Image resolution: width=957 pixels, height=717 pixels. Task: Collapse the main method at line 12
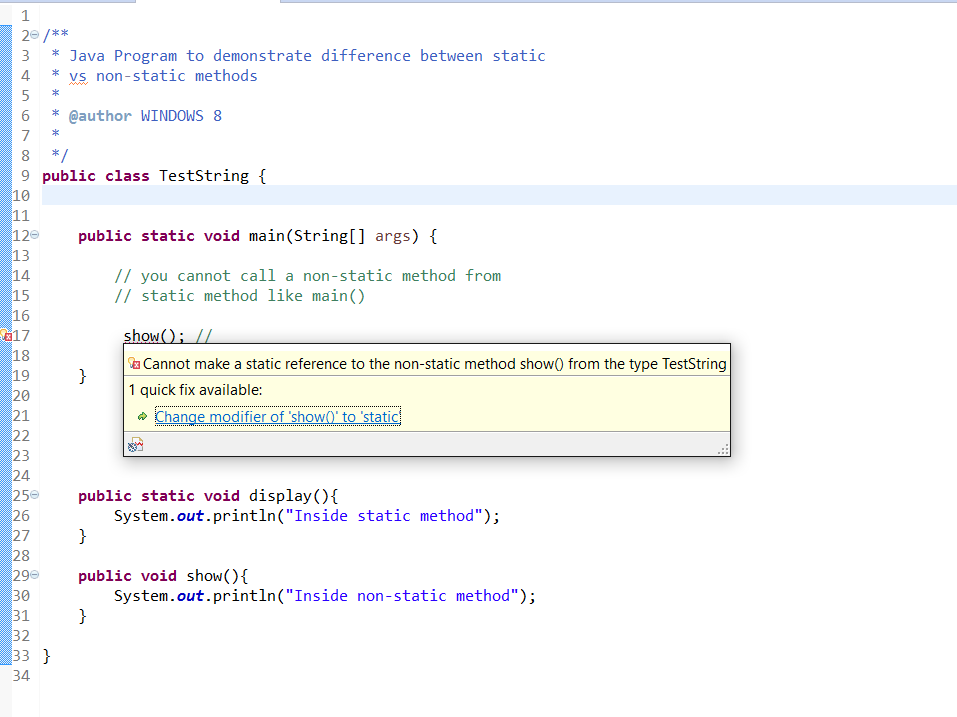point(33,235)
